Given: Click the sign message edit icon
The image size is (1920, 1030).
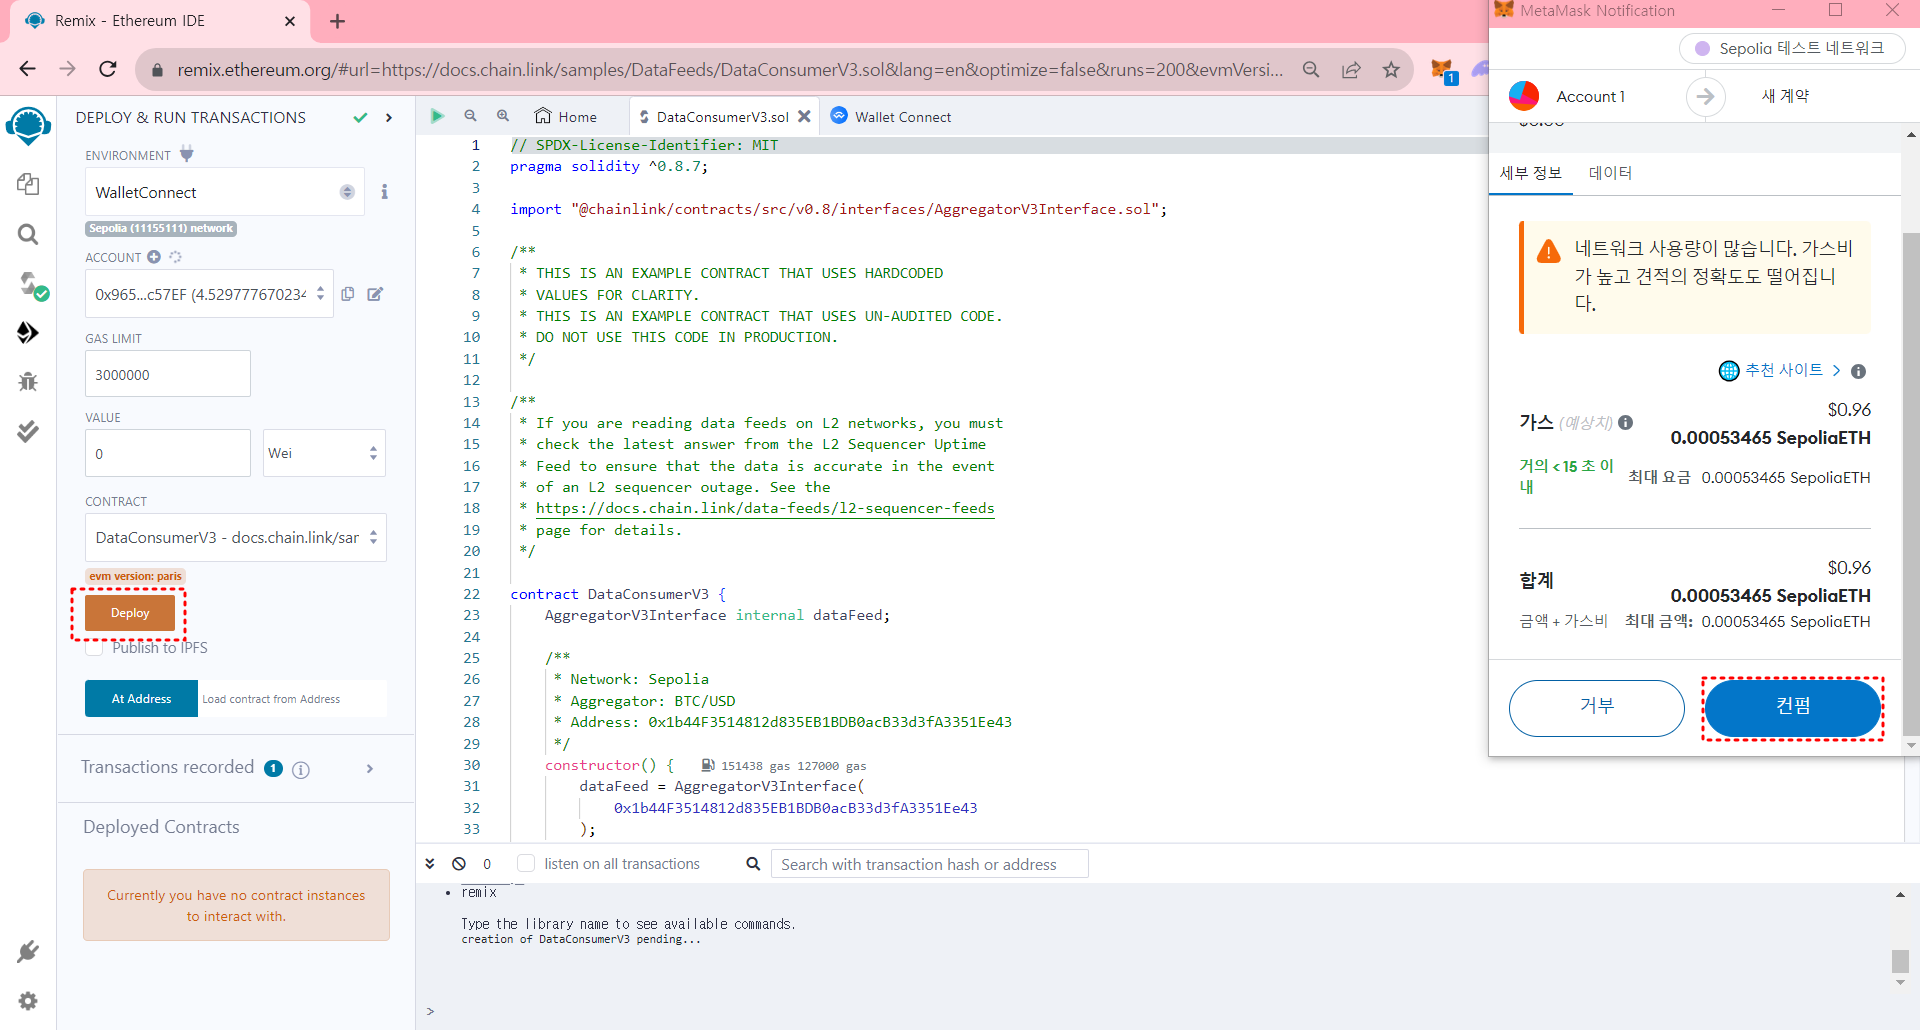Looking at the screenshot, I should [375, 294].
